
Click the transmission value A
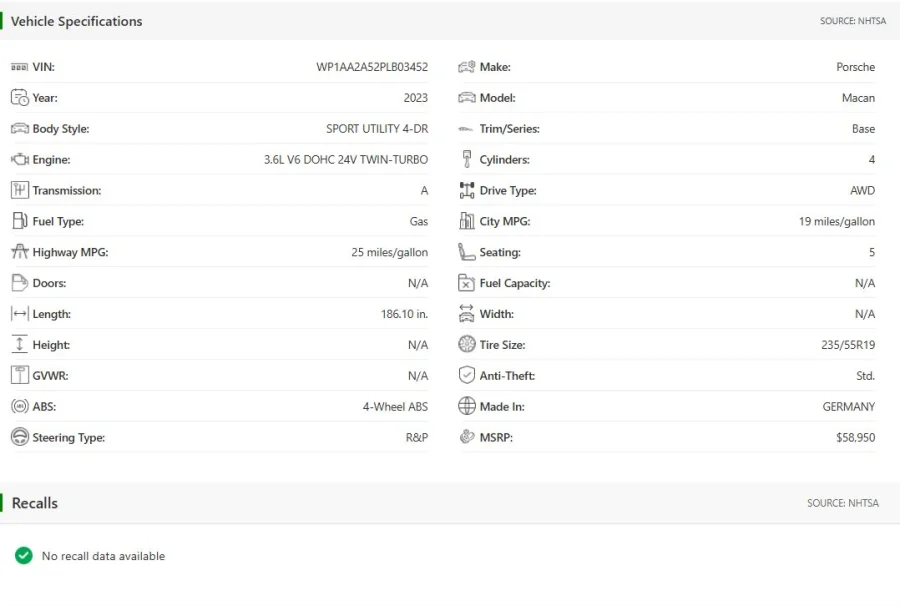pos(424,191)
